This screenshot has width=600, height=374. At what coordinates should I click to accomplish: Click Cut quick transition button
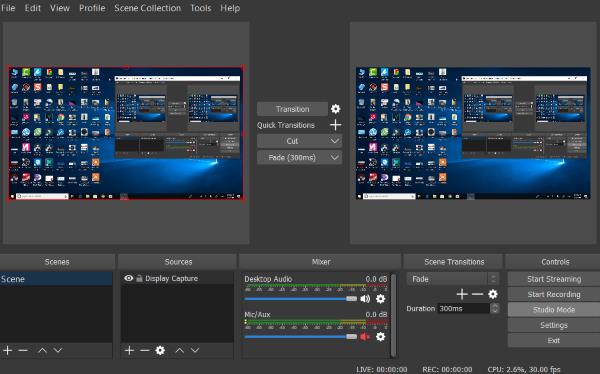click(292, 141)
